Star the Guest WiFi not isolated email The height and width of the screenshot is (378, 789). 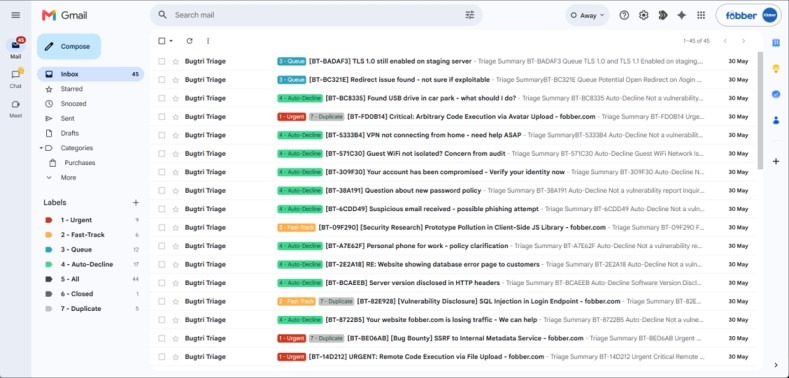pos(176,154)
